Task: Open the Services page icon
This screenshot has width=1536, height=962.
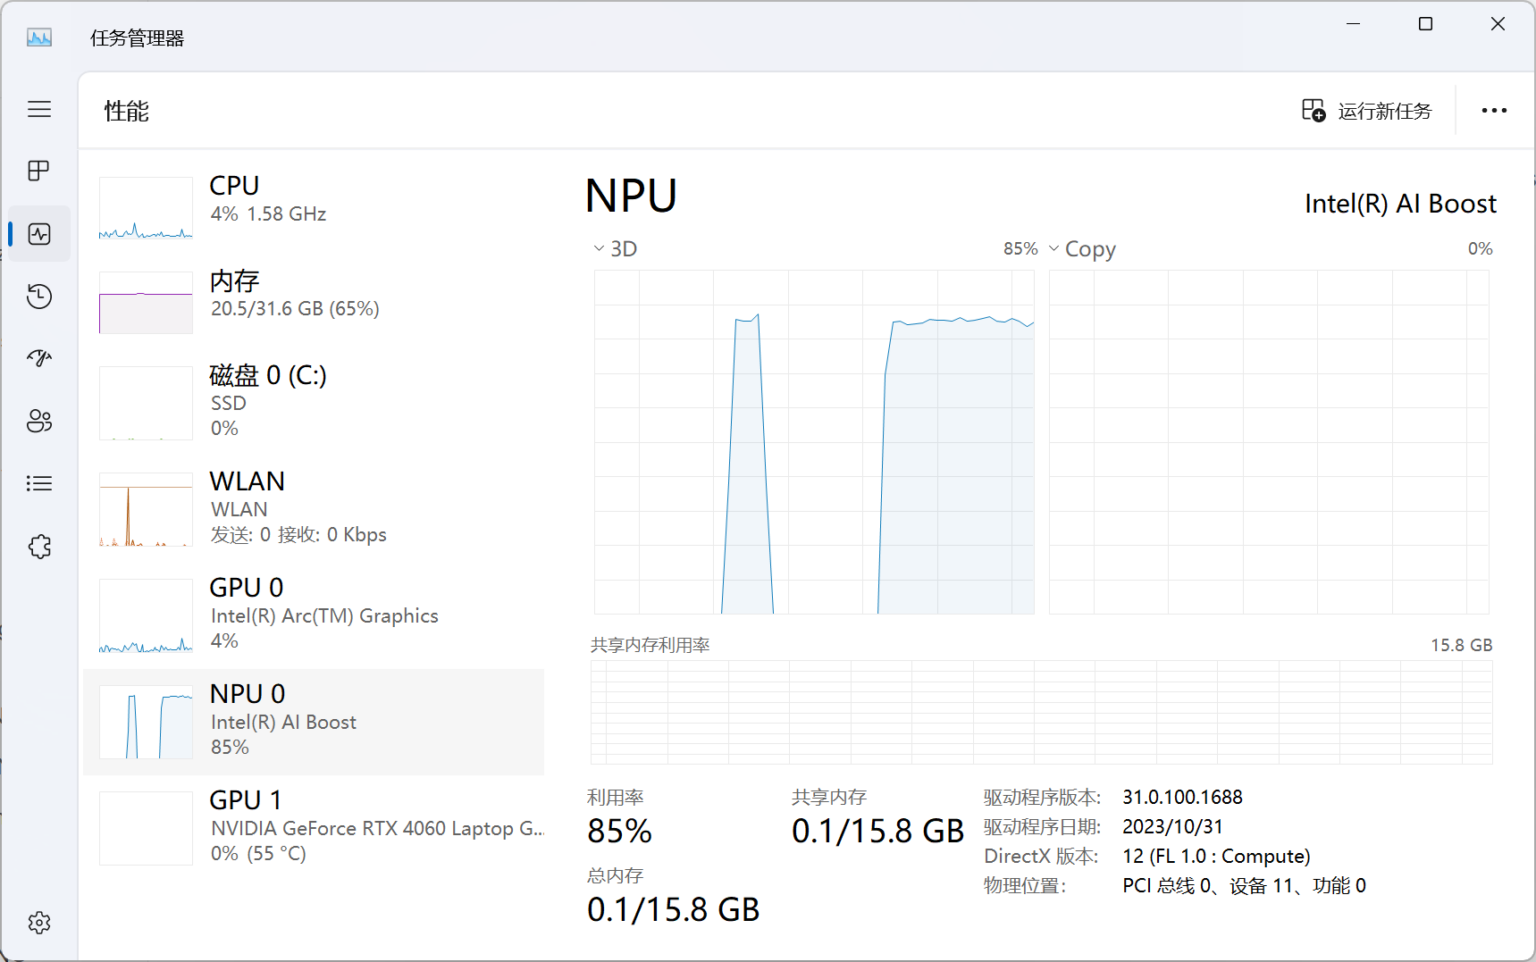Action: point(39,546)
